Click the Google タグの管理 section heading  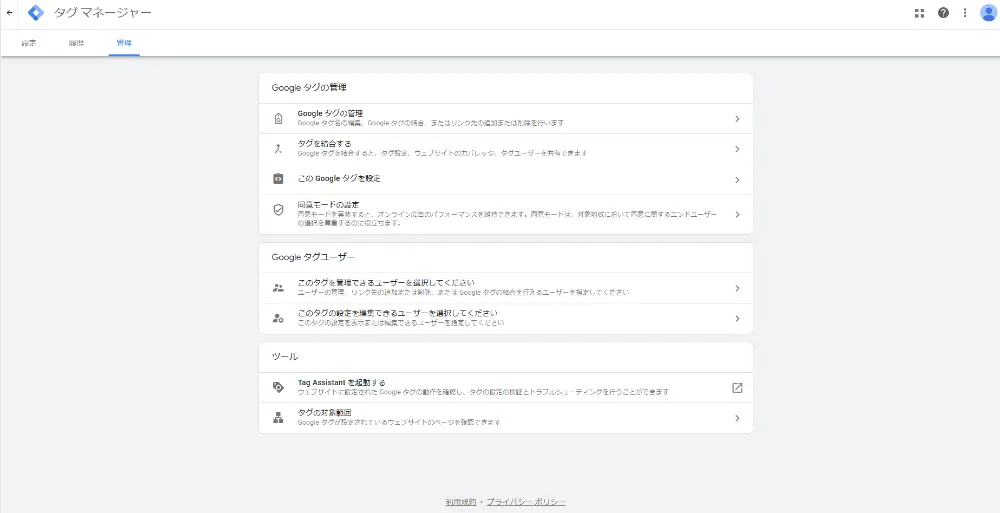click(309, 87)
